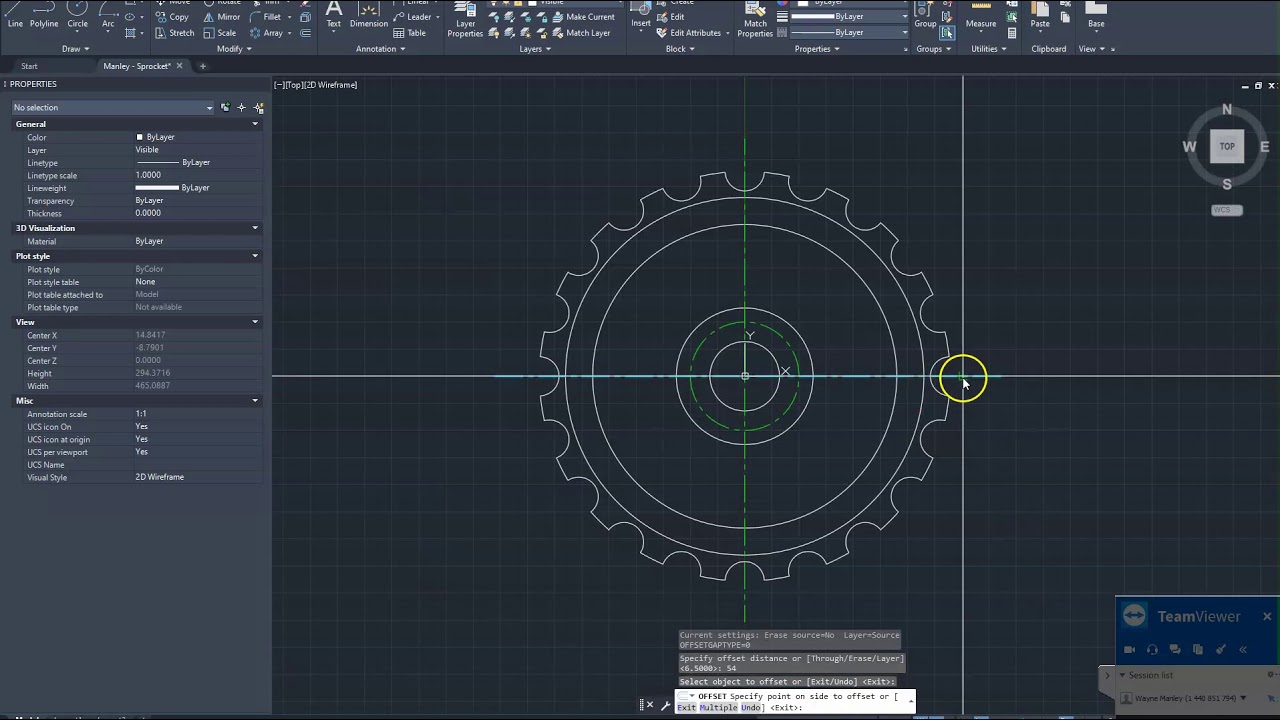This screenshot has width=1280, height=720.
Task: Collapse the 3D Visualization section
Action: [255, 228]
